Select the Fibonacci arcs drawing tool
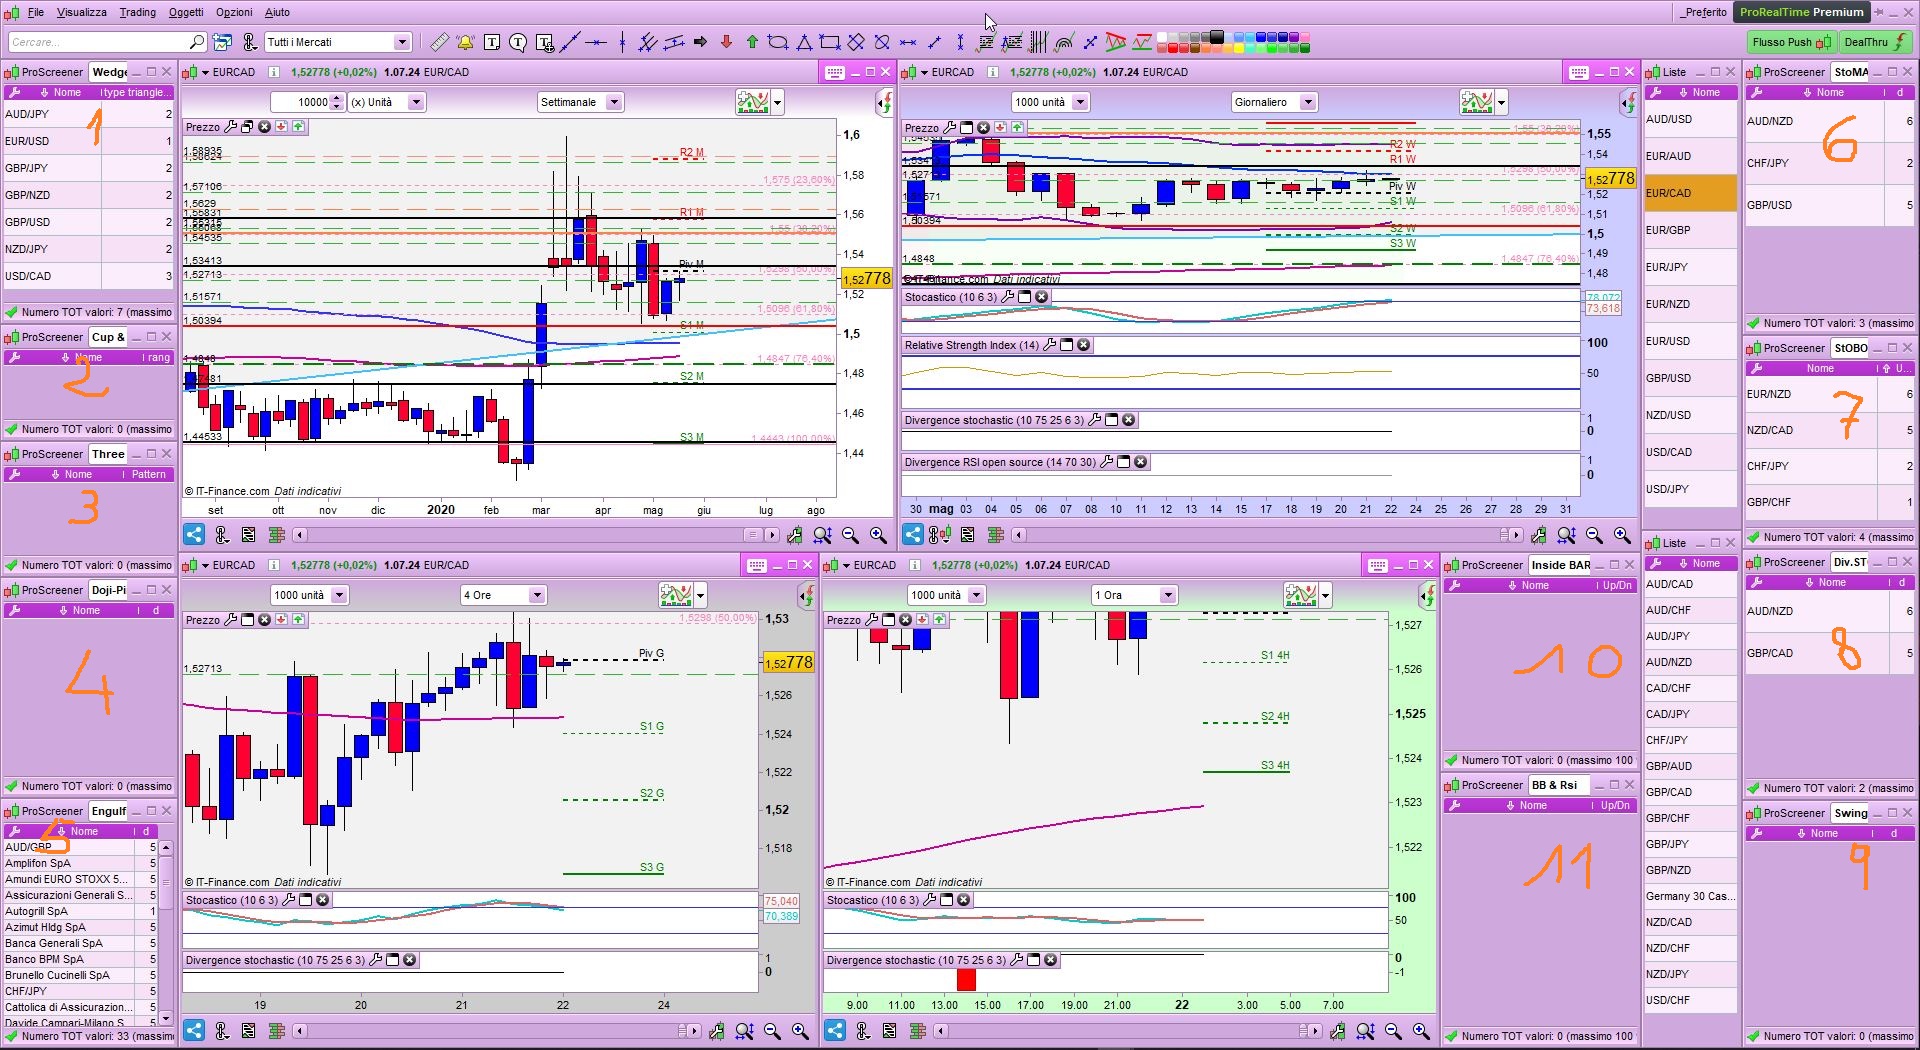 (x=1064, y=42)
